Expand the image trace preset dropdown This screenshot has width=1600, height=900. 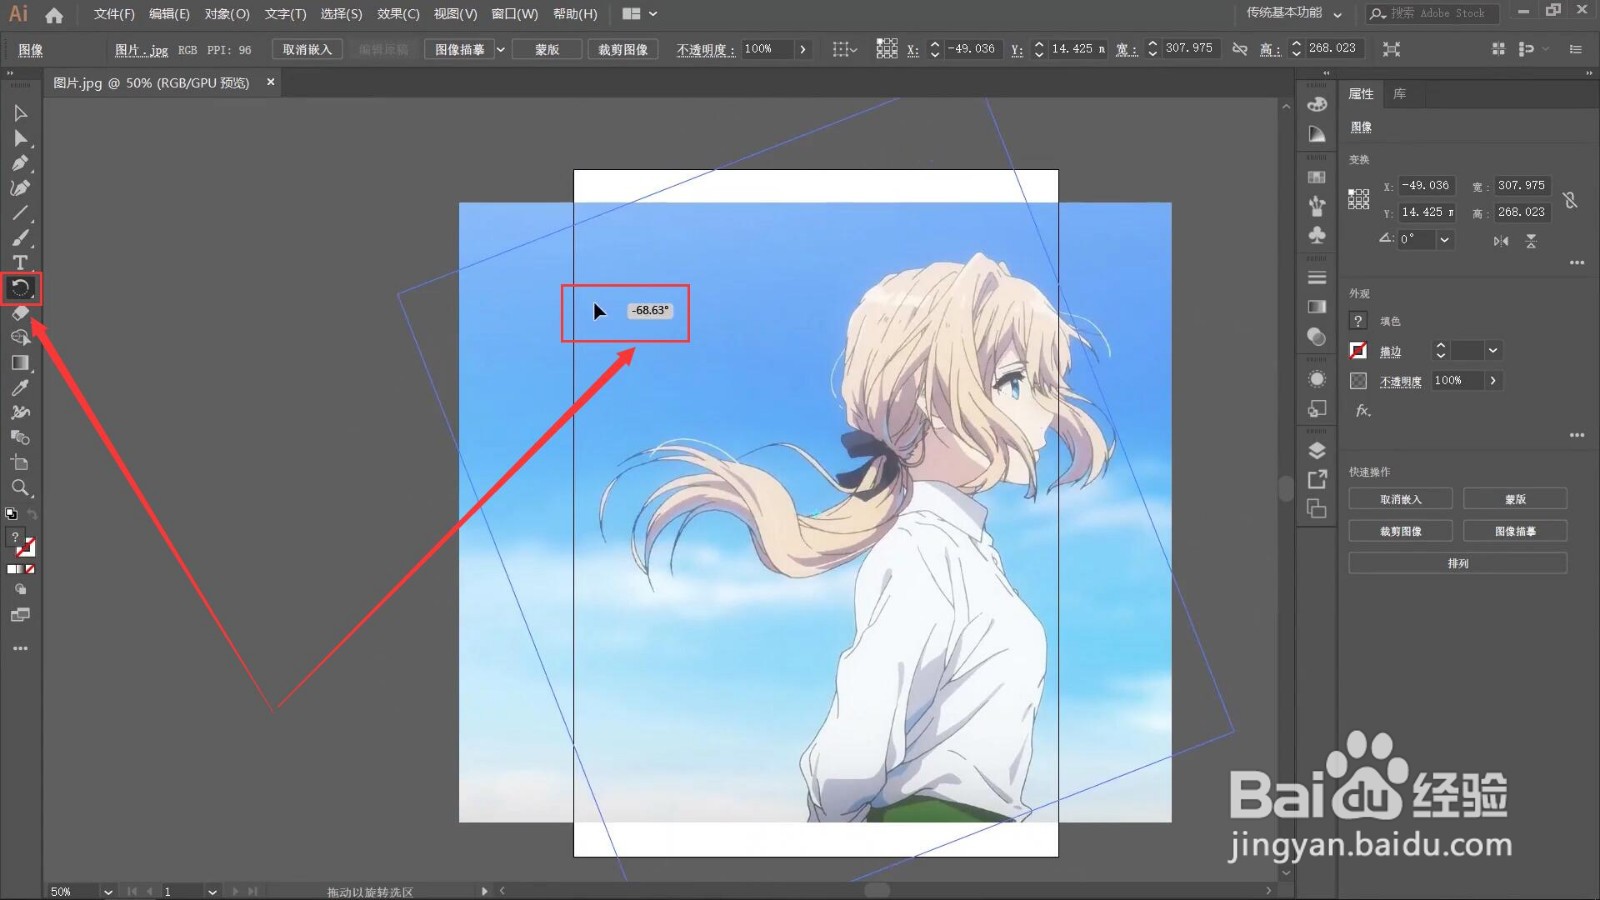click(x=501, y=49)
